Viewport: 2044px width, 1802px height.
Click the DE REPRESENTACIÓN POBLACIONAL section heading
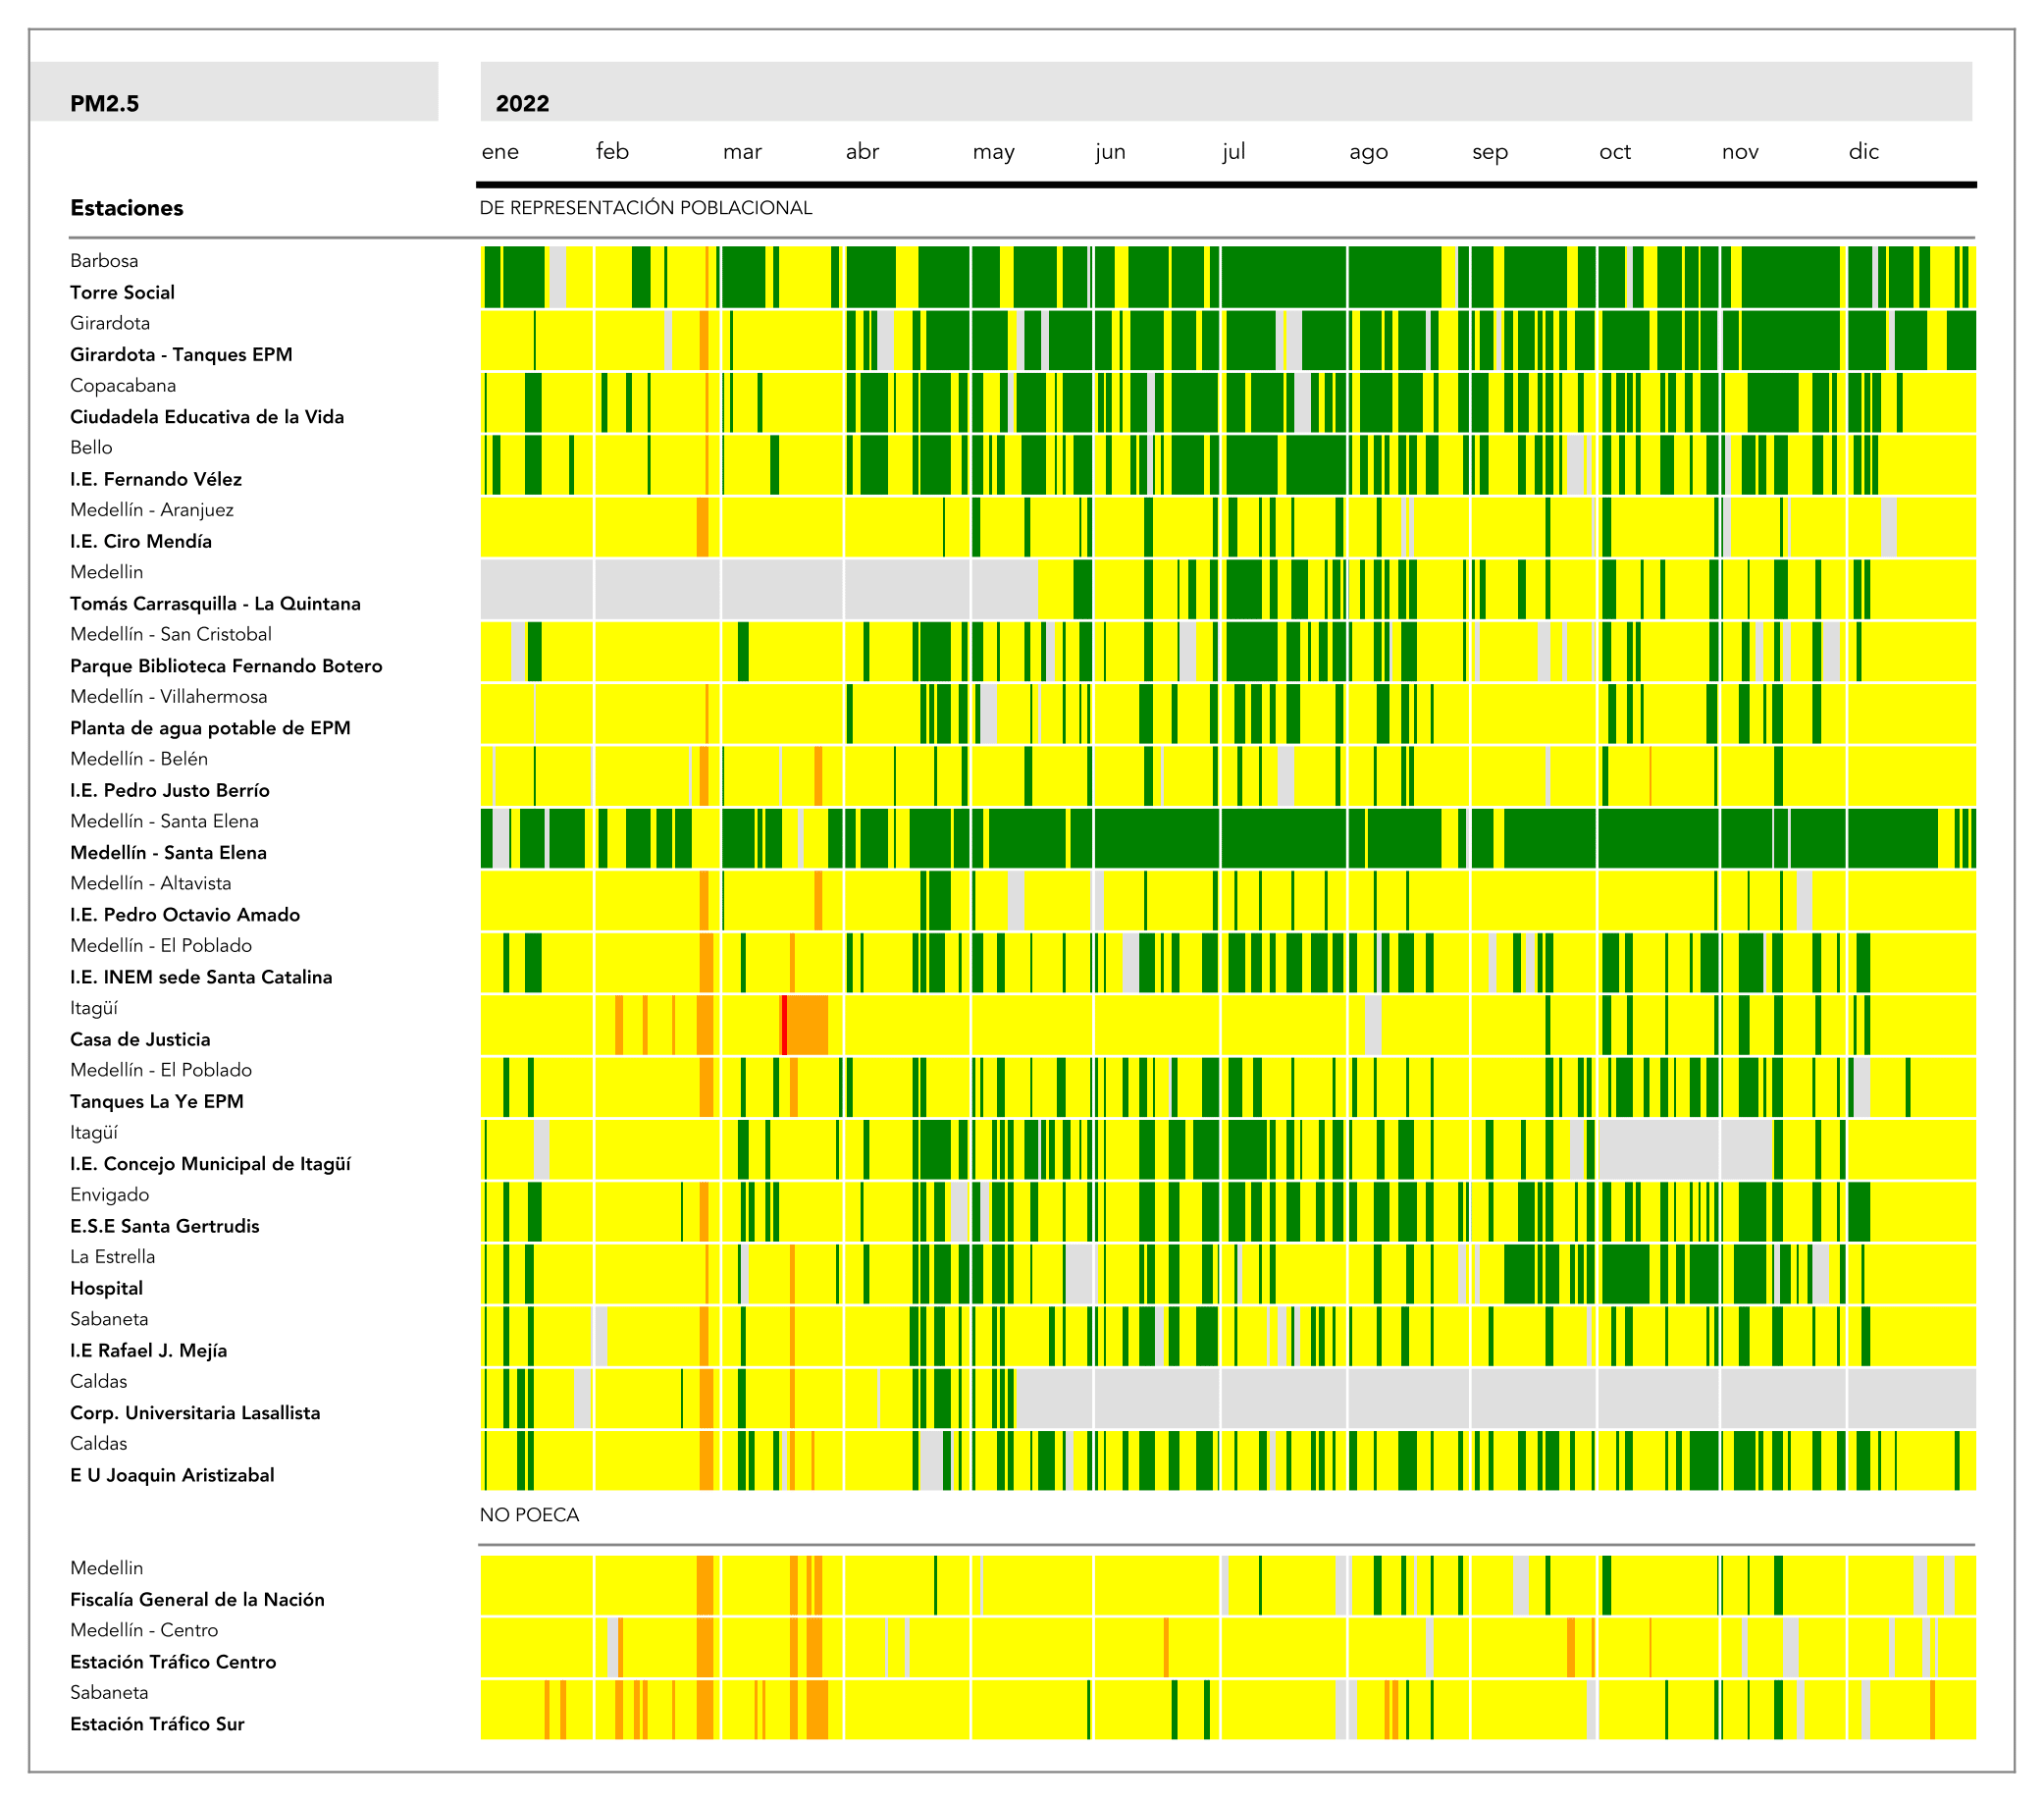click(x=646, y=208)
